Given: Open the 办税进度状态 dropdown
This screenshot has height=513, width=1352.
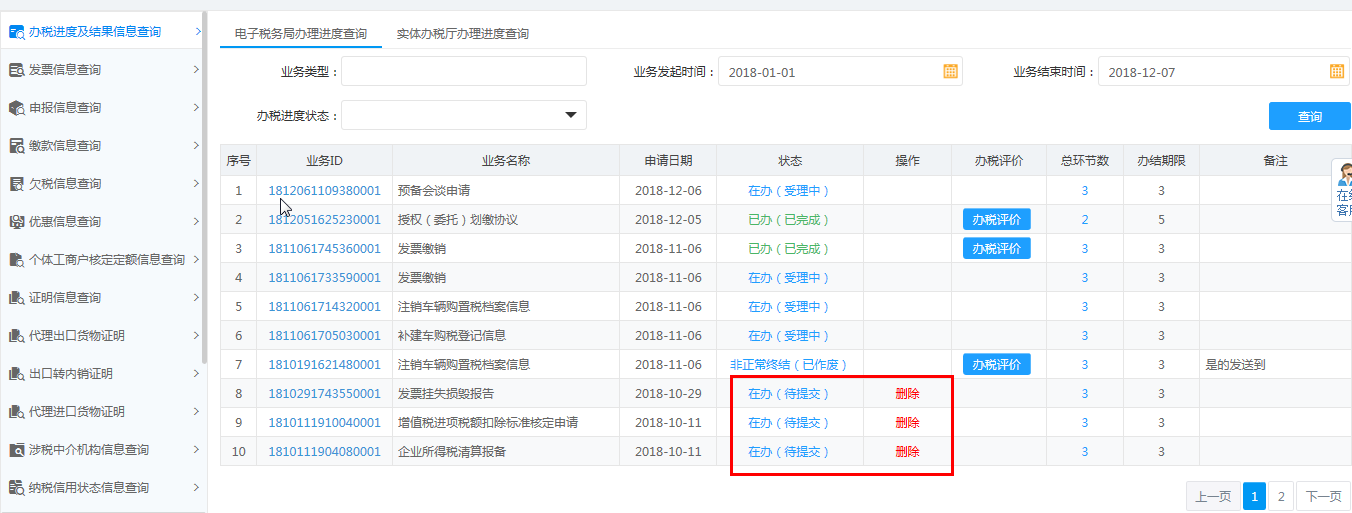Looking at the screenshot, I should 571,115.
